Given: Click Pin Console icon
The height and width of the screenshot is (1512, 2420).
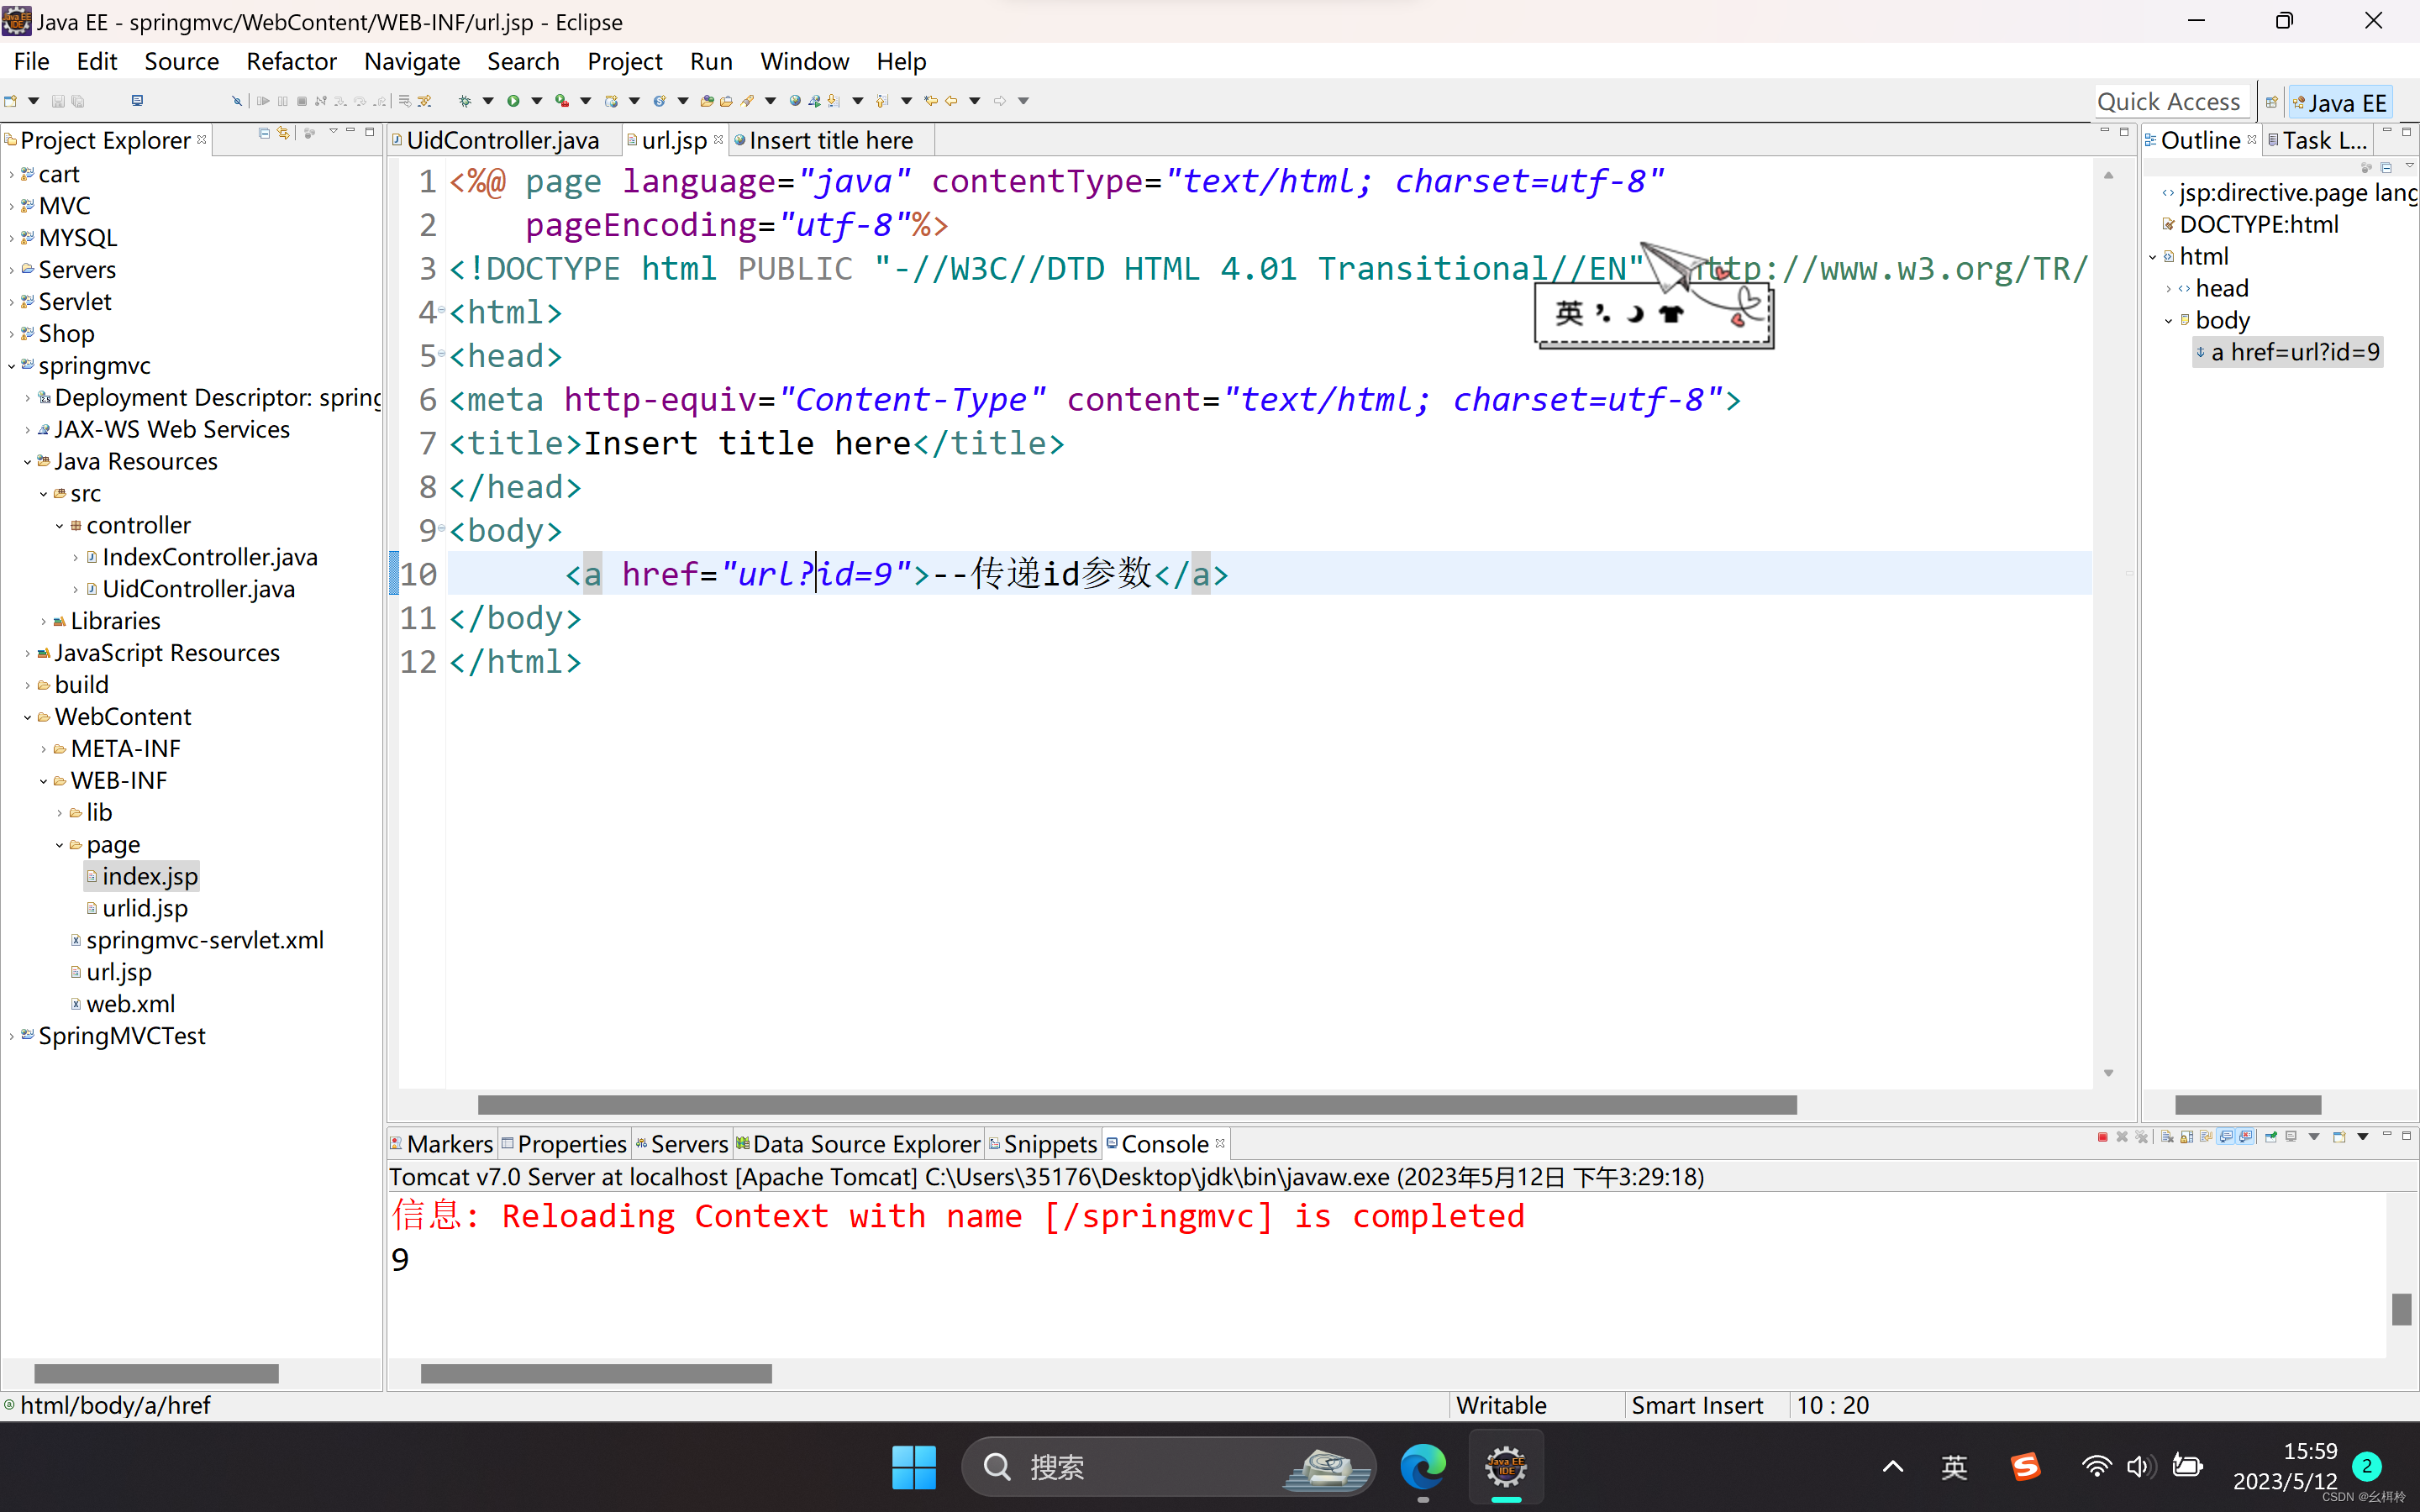Looking at the screenshot, I should click(2271, 1137).
